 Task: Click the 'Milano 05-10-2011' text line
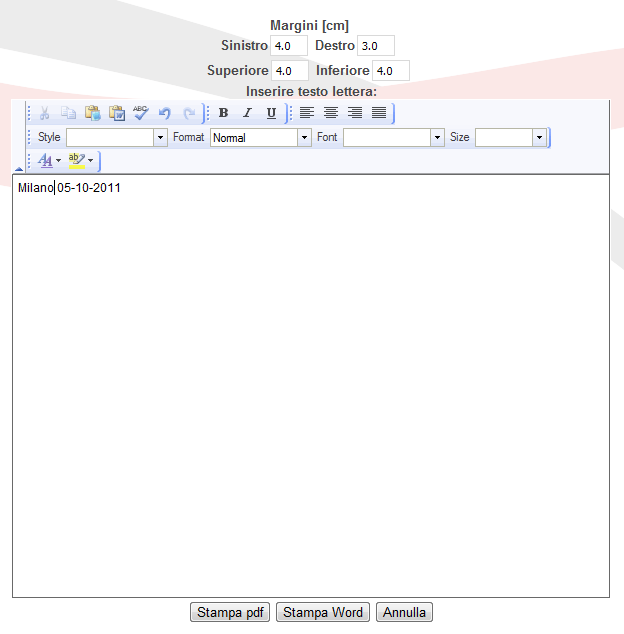pos(69,188)
